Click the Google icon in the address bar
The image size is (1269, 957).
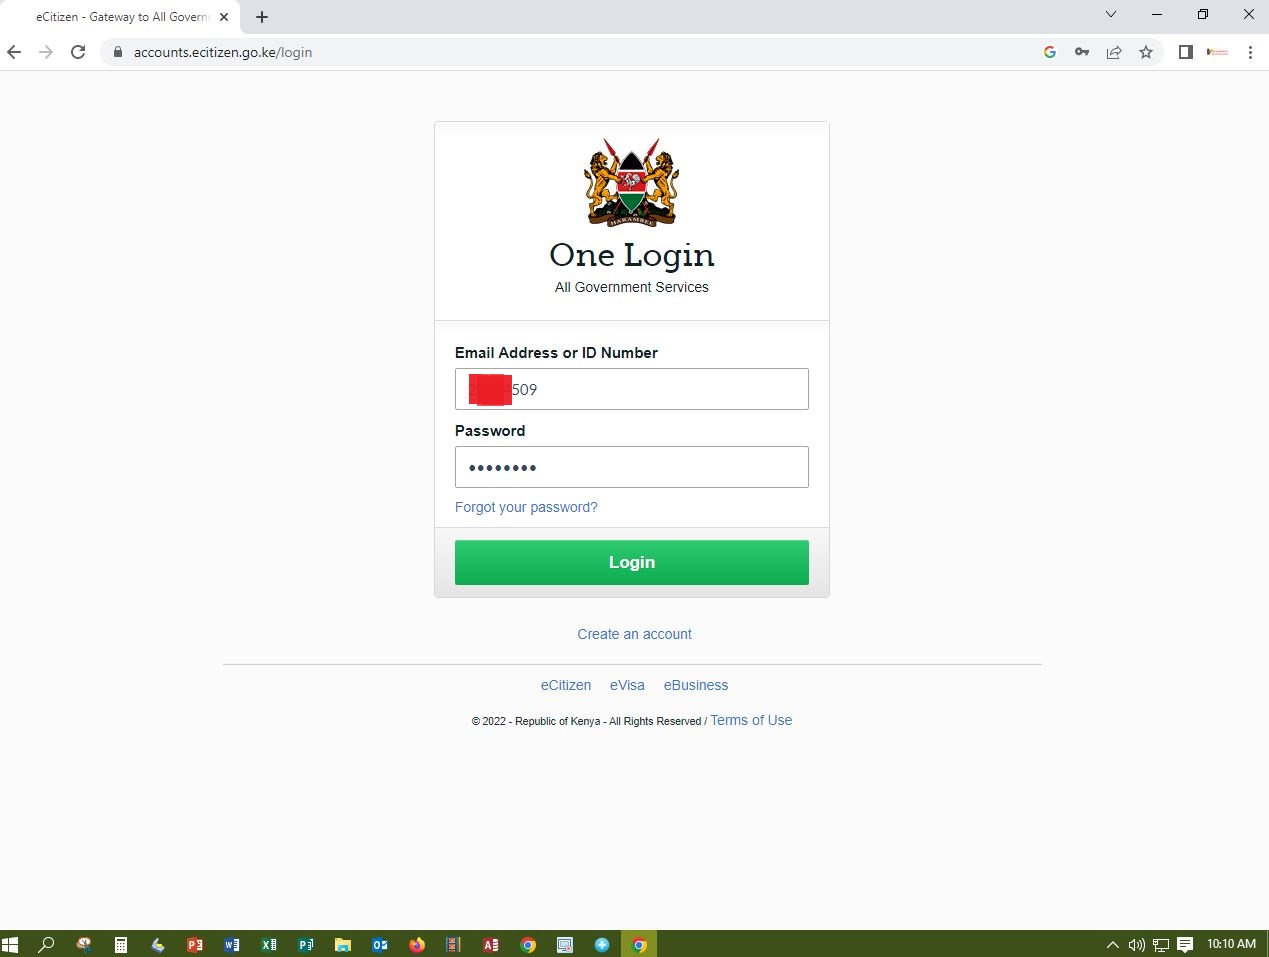tap(1050, 52)
